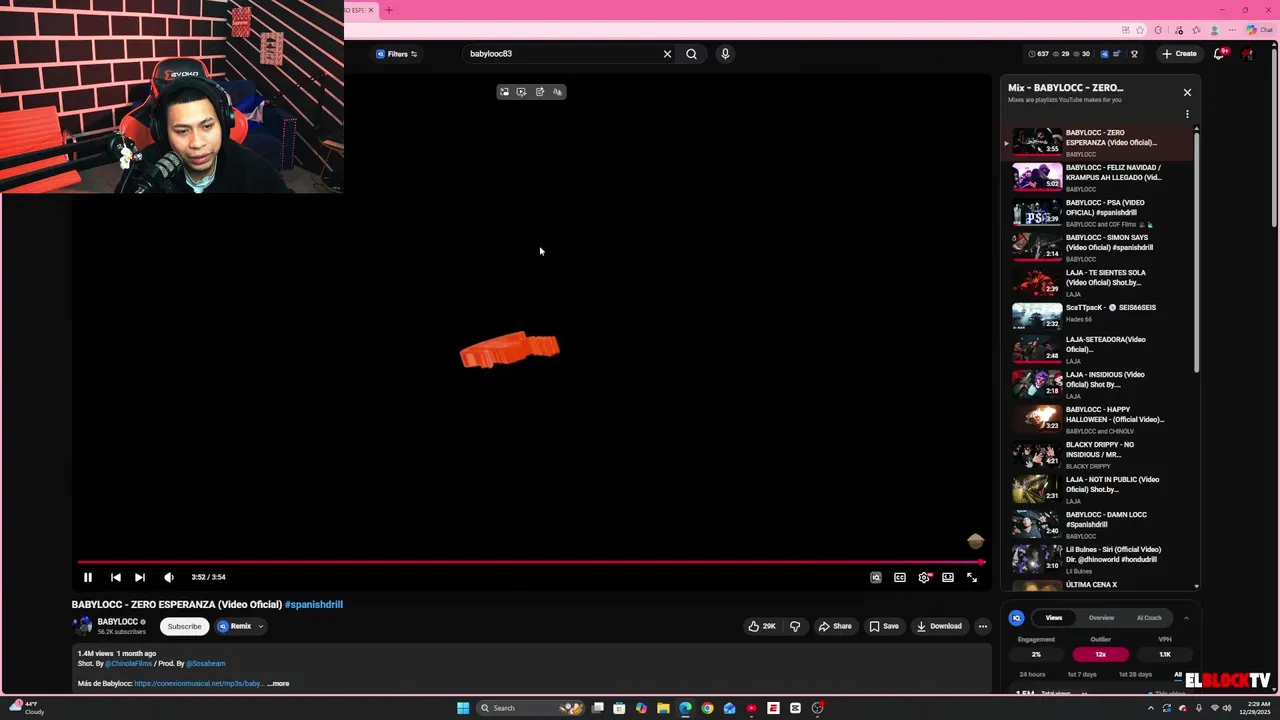Open taskbar volume control
Viewport: 1280px width, 720px height.
(x=1227, y=708)
